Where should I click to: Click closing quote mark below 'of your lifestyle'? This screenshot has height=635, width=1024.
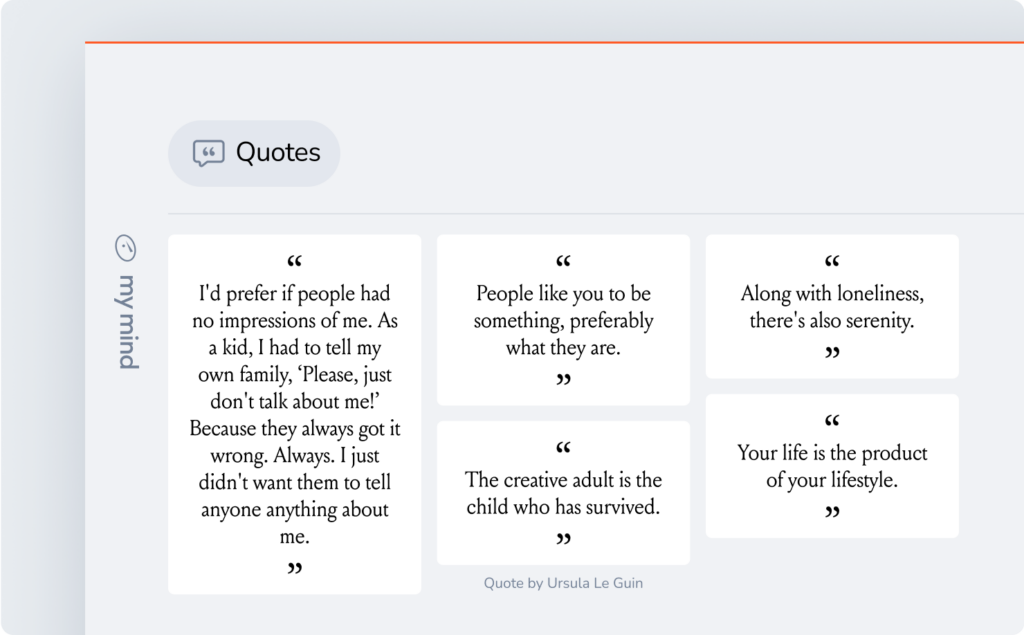click(832, 513)
